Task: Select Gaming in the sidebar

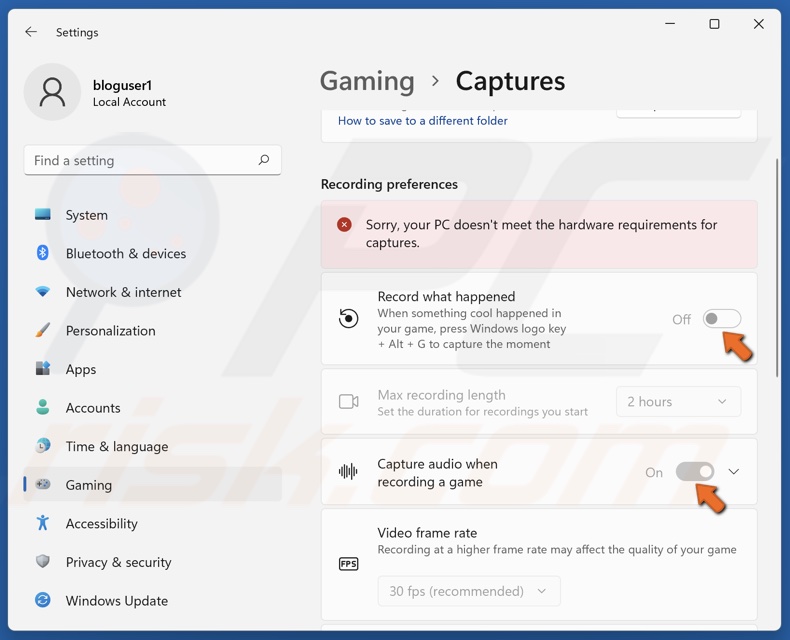Action: 152,484
